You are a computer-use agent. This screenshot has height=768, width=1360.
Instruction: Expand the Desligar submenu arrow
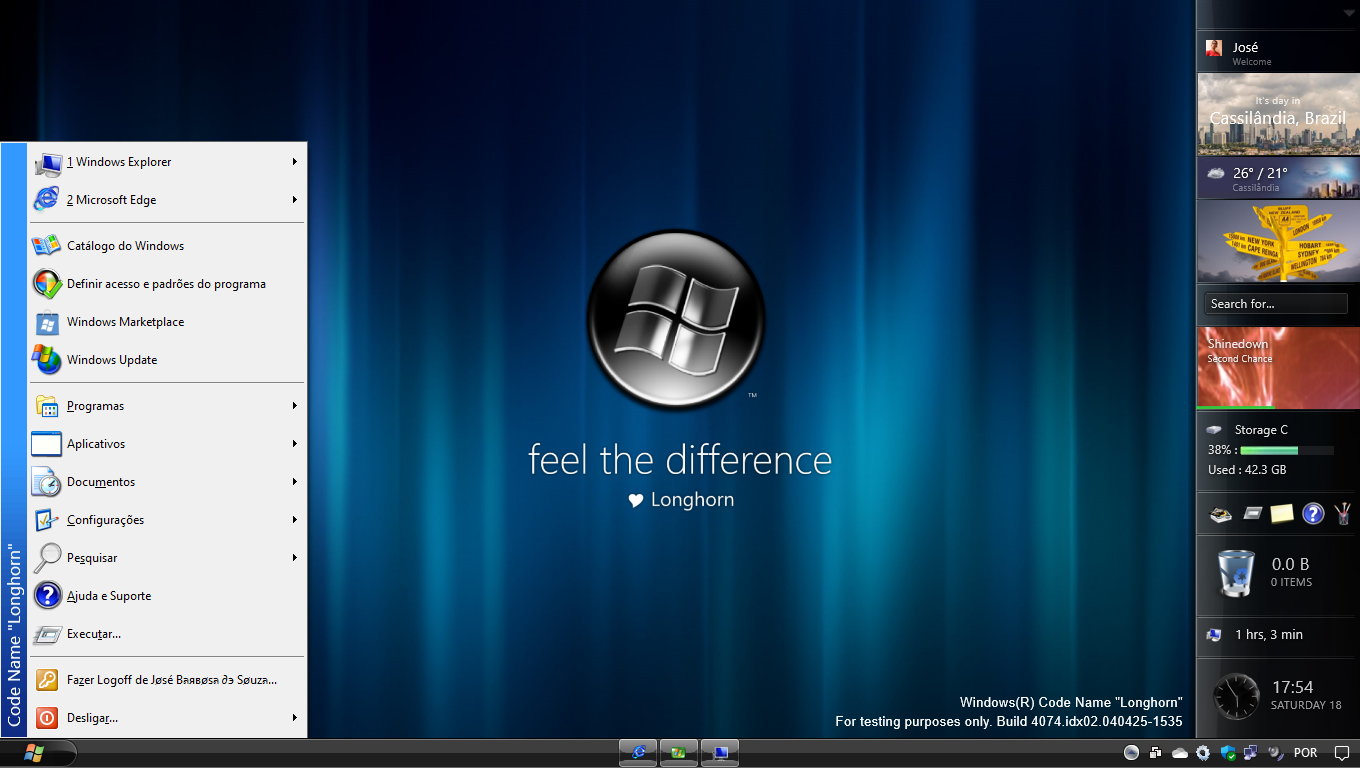tap(295, 718)
